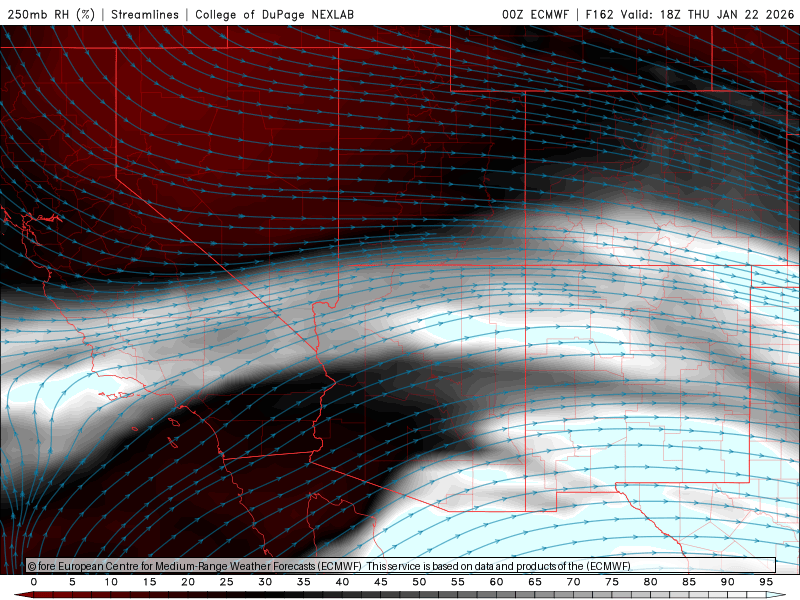Click the colorbar label '40'

point(342,582)
